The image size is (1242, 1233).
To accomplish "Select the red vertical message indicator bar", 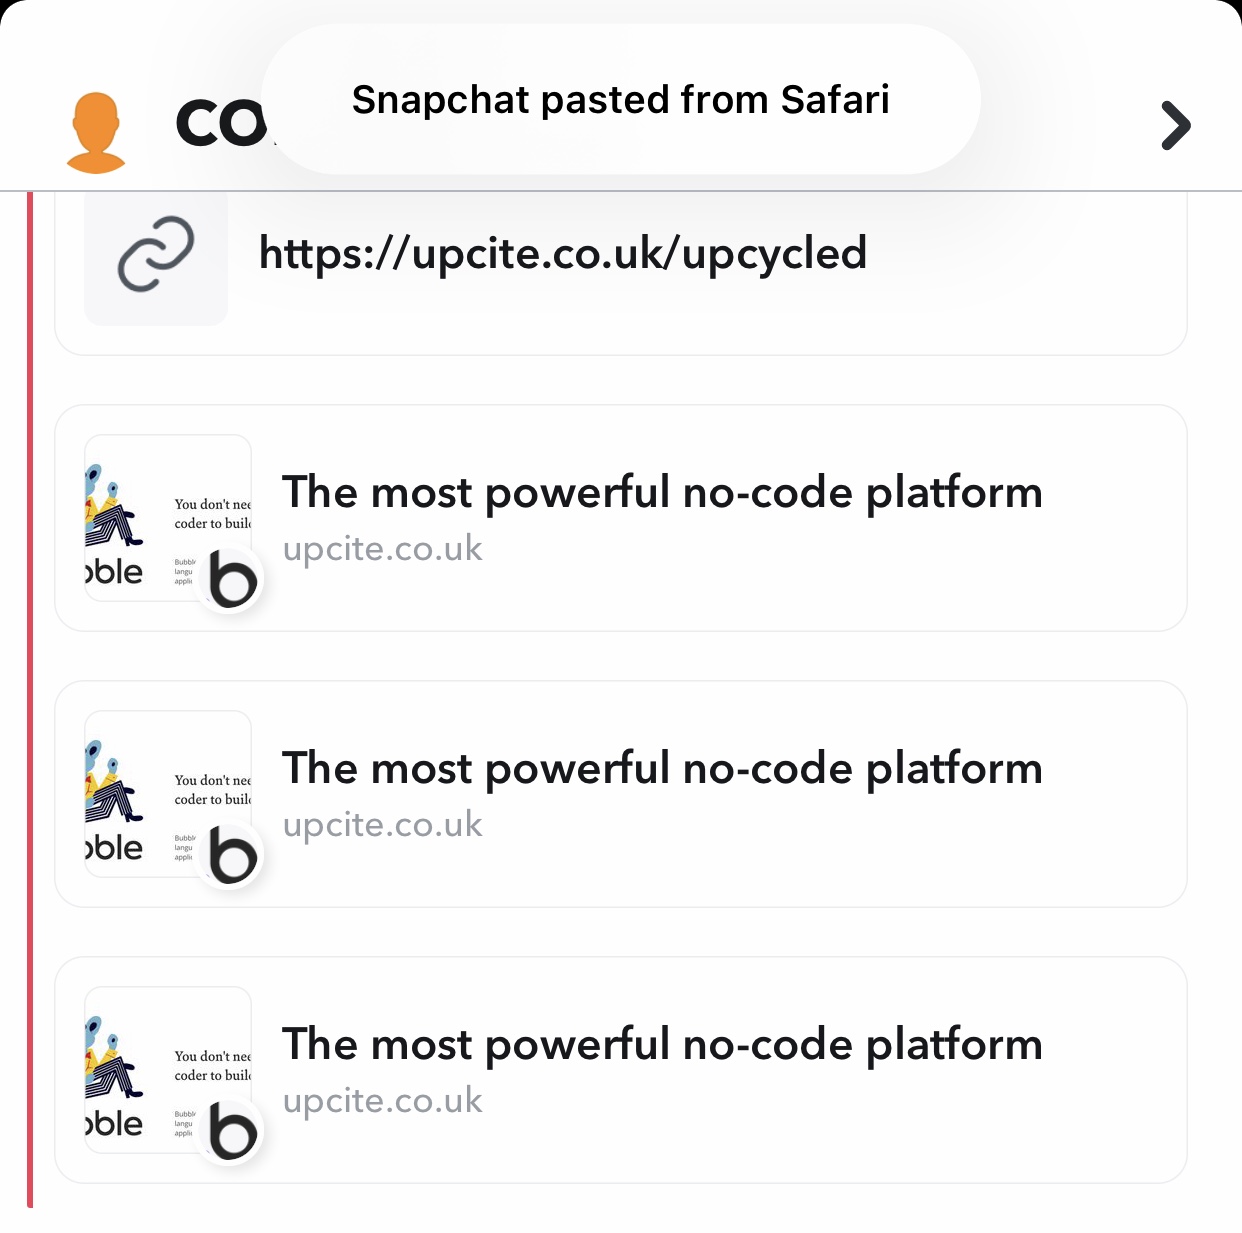I will click(30, 699).
